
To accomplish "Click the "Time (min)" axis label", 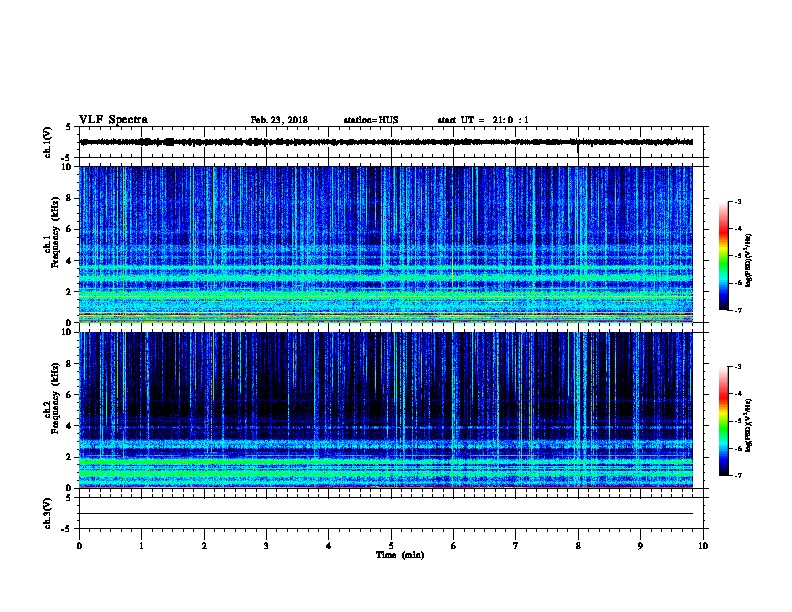I will pos(400,555).
